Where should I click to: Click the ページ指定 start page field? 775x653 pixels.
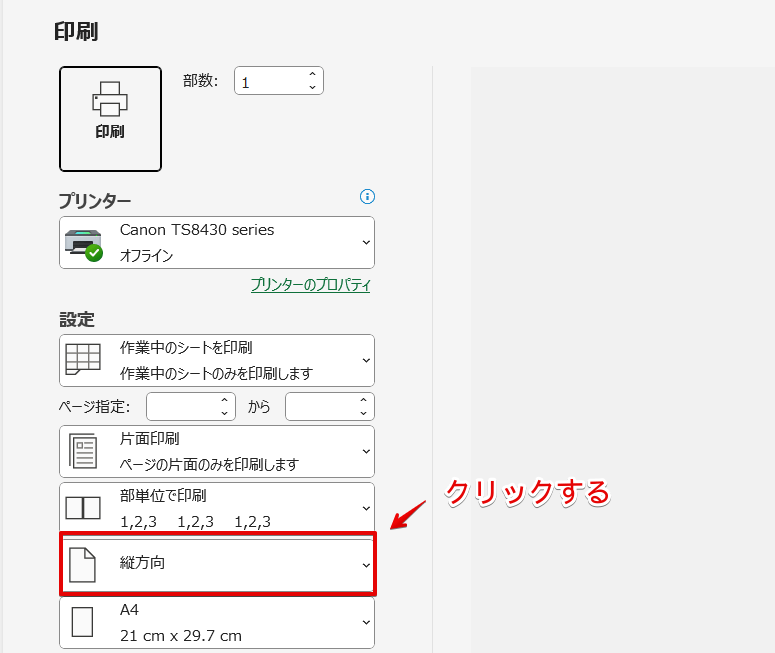click(x=191, y=406)
